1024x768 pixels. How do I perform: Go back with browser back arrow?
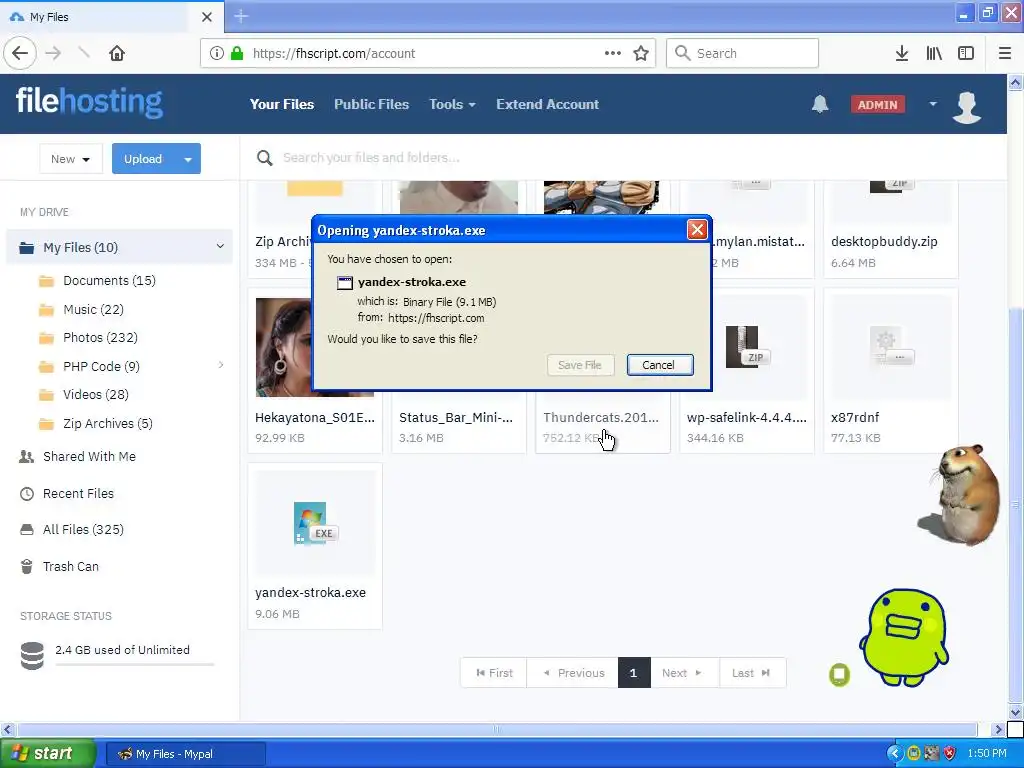point(20,53)
